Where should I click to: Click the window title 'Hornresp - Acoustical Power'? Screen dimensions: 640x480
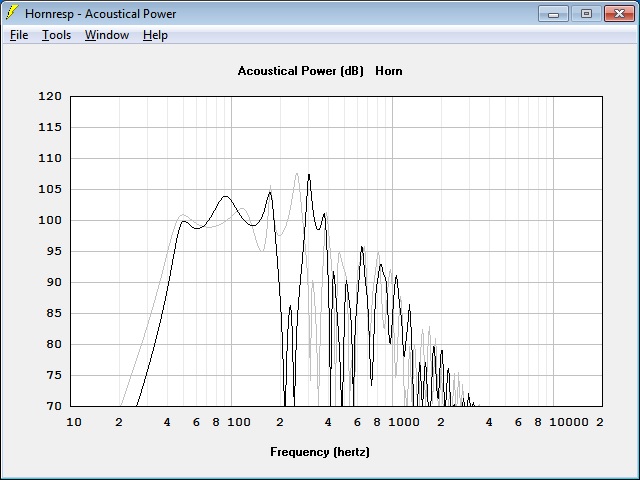pyautogui.click(x=100, y=14)
